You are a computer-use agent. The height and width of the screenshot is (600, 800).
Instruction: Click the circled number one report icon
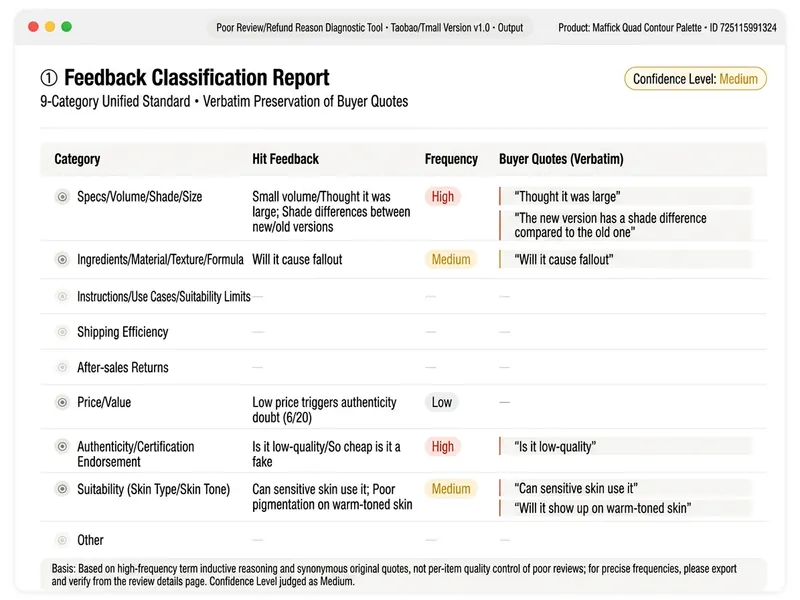coord(49,78)
